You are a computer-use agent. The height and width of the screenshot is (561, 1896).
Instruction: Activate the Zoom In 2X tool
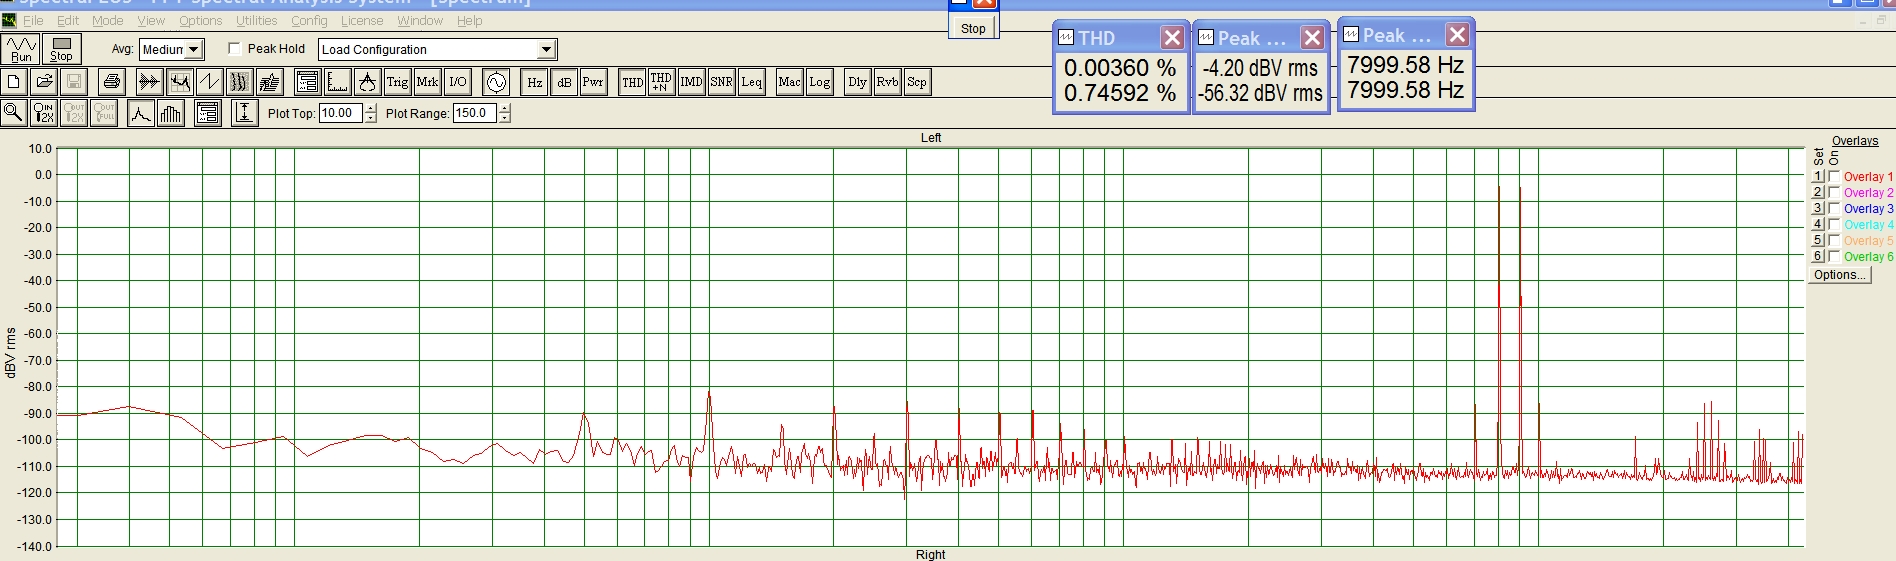[44, 113]
